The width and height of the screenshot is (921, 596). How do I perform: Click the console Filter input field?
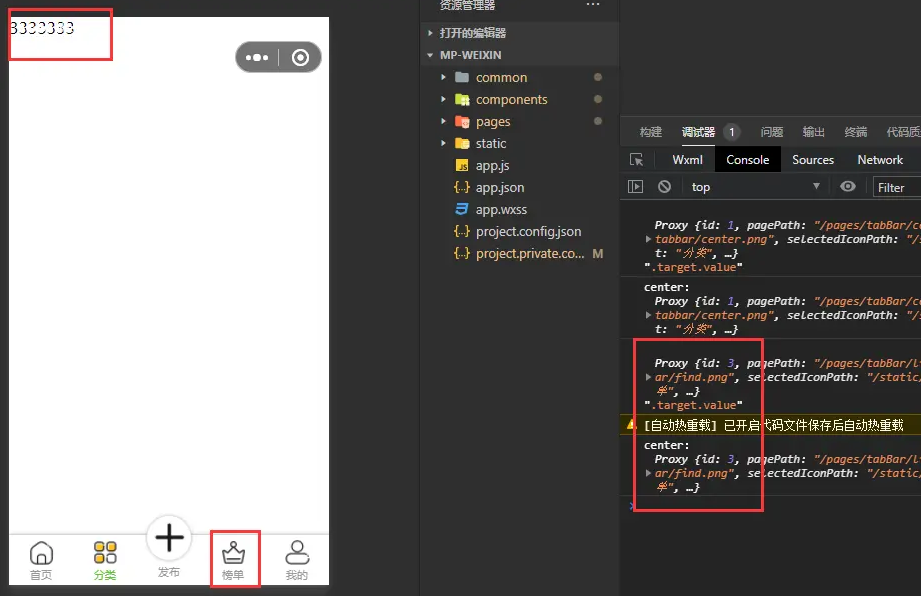click(896, 187)
